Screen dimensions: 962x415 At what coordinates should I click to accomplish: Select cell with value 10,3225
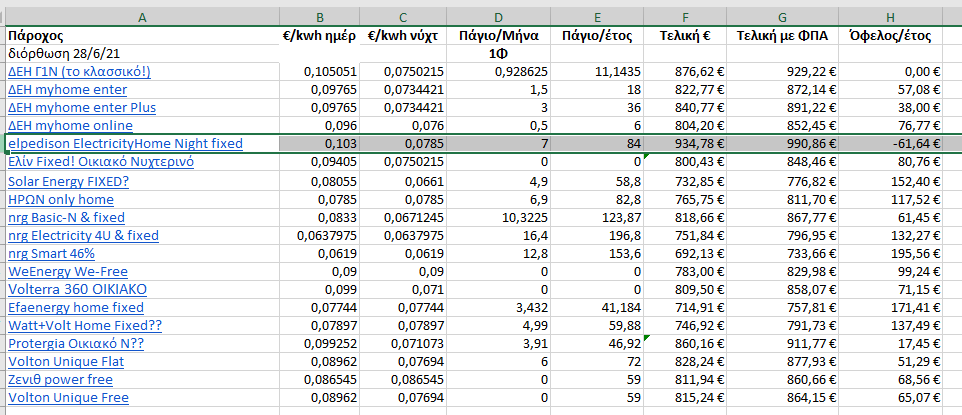499,217
